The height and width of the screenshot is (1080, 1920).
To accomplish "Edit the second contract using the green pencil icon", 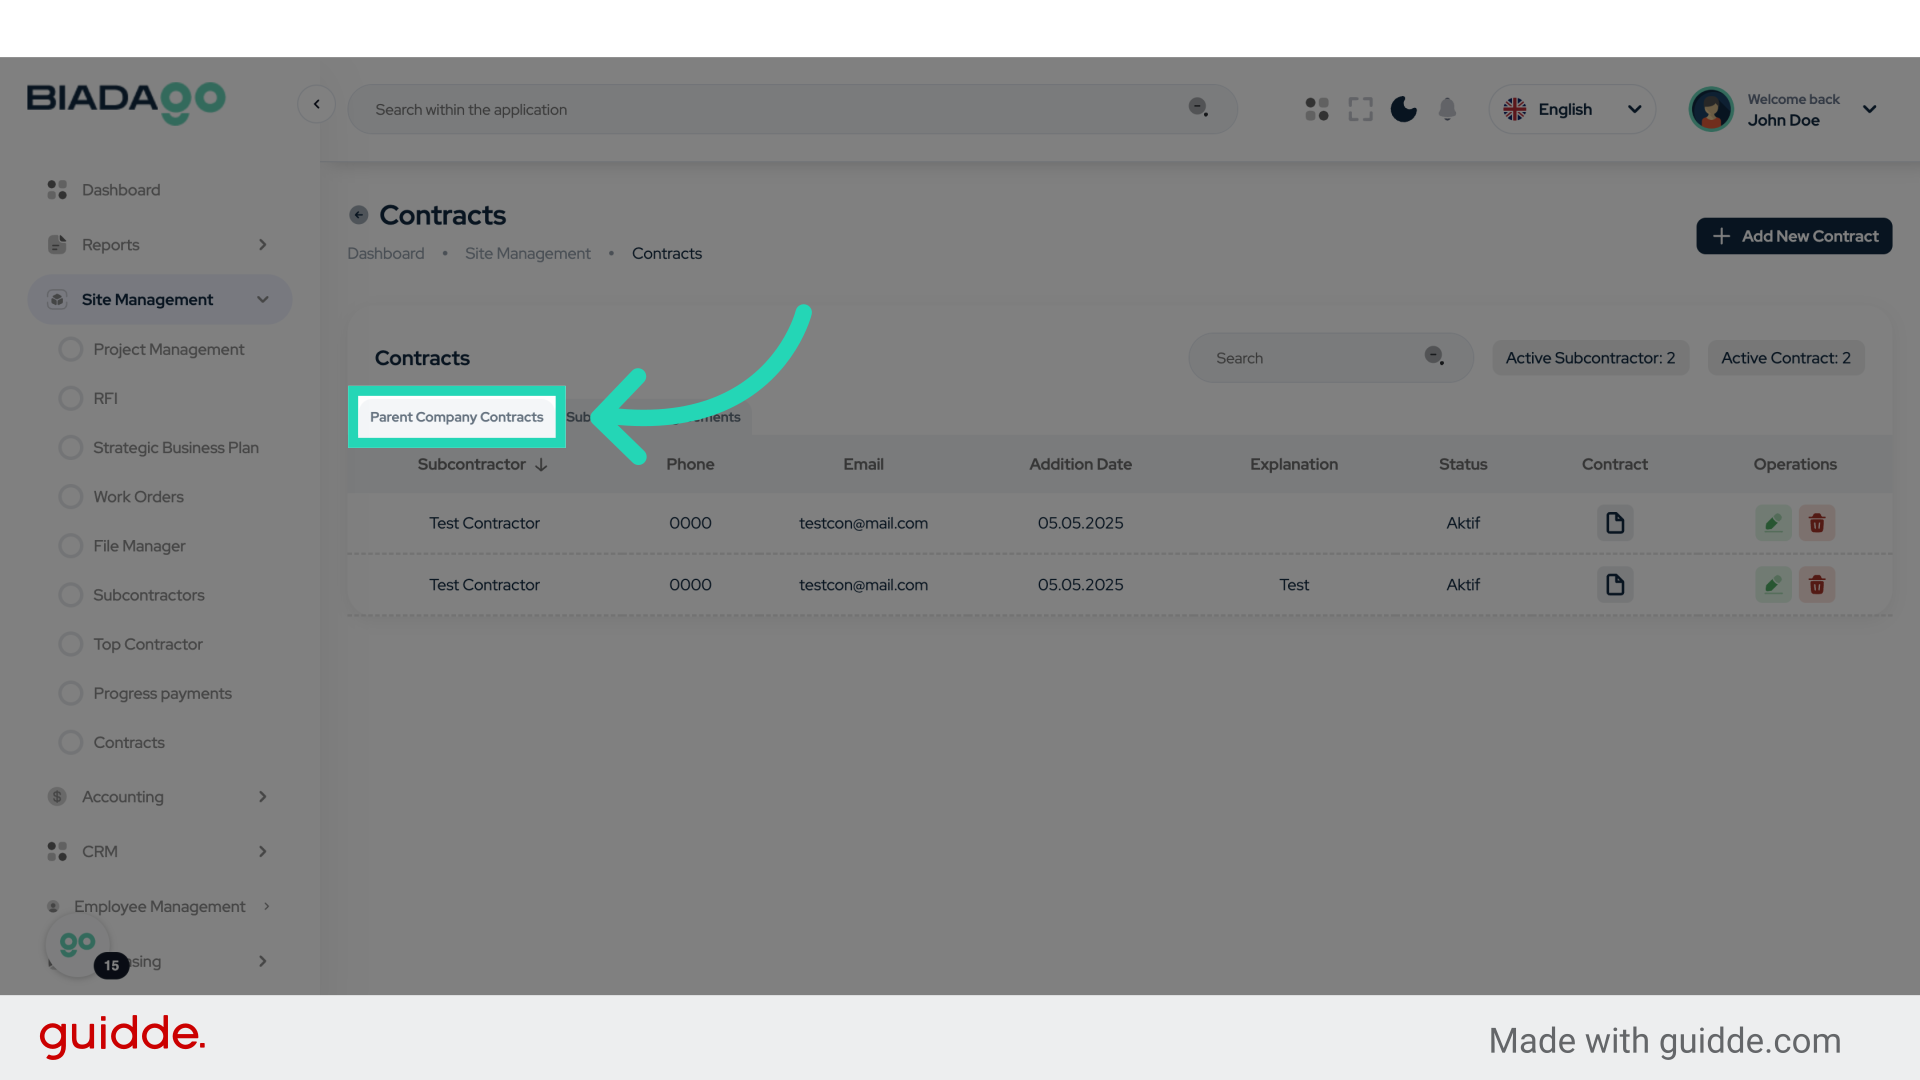I will [x=1772, y=585].
